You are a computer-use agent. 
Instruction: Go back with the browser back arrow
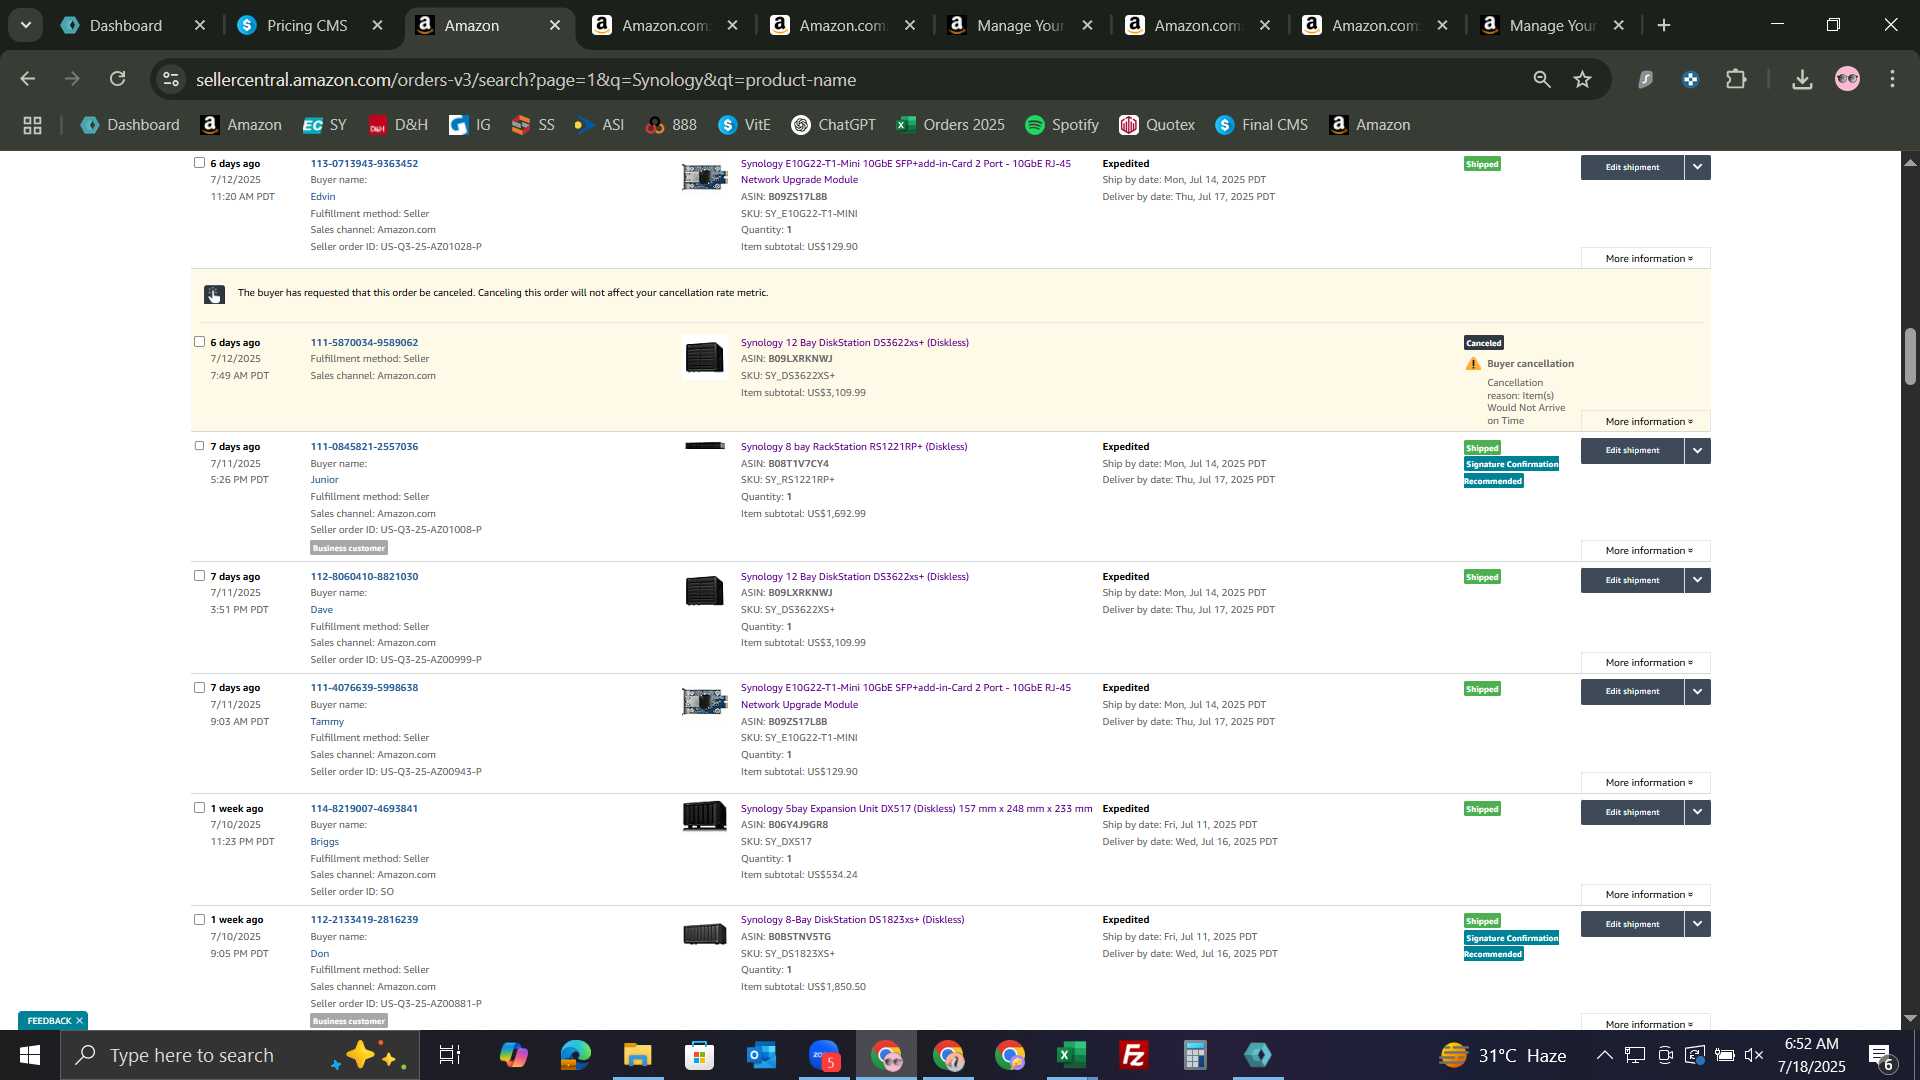tap(28, 79)
